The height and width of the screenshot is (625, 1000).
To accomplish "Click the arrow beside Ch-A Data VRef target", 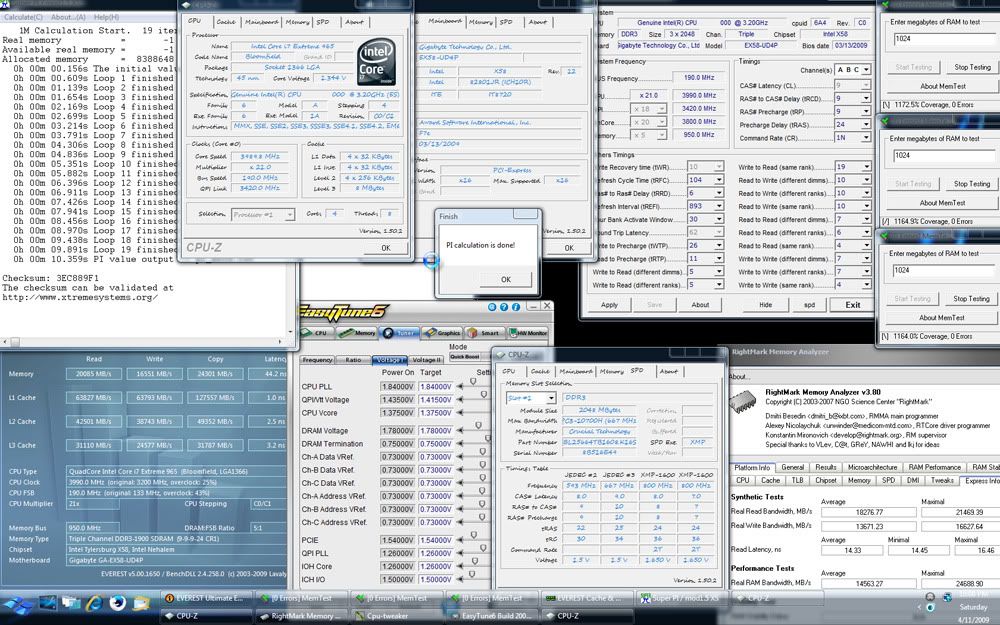I will pos(460,457).
